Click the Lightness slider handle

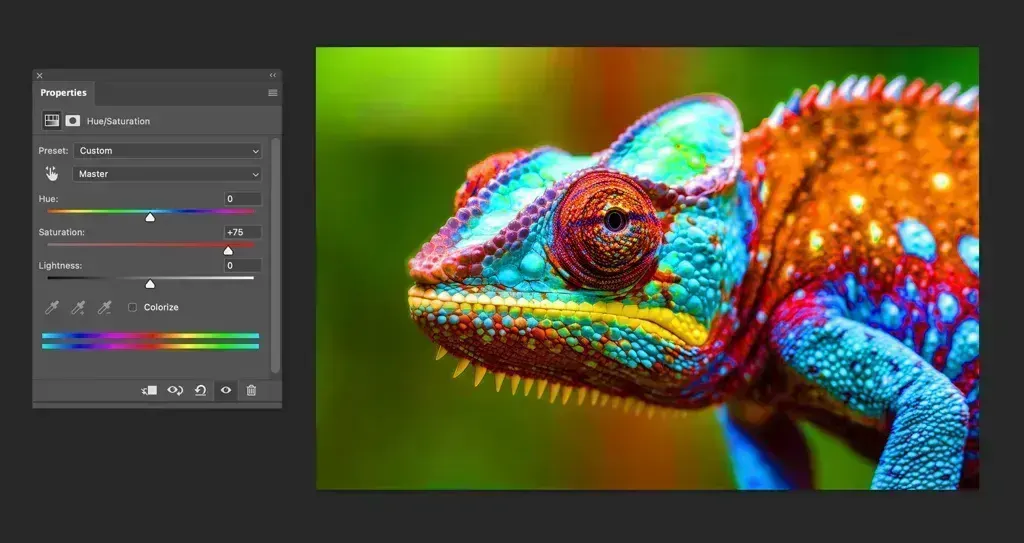click(150, 284)
